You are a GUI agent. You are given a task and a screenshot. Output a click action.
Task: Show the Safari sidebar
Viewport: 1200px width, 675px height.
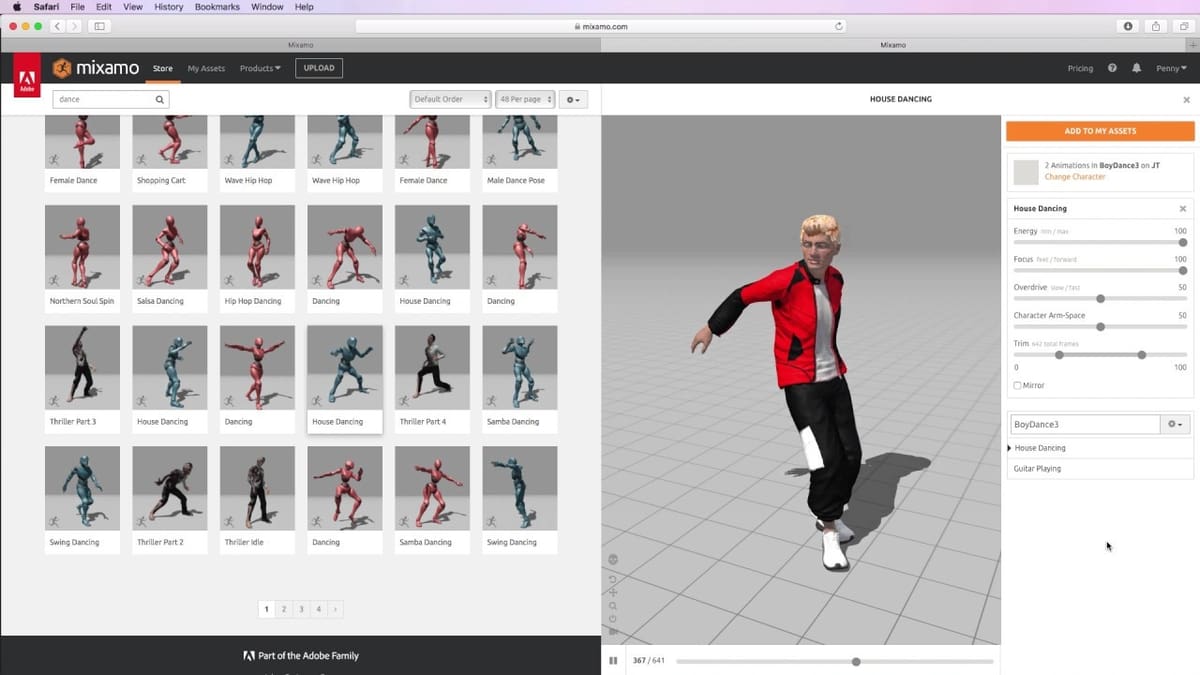click(x=100, y=26)
